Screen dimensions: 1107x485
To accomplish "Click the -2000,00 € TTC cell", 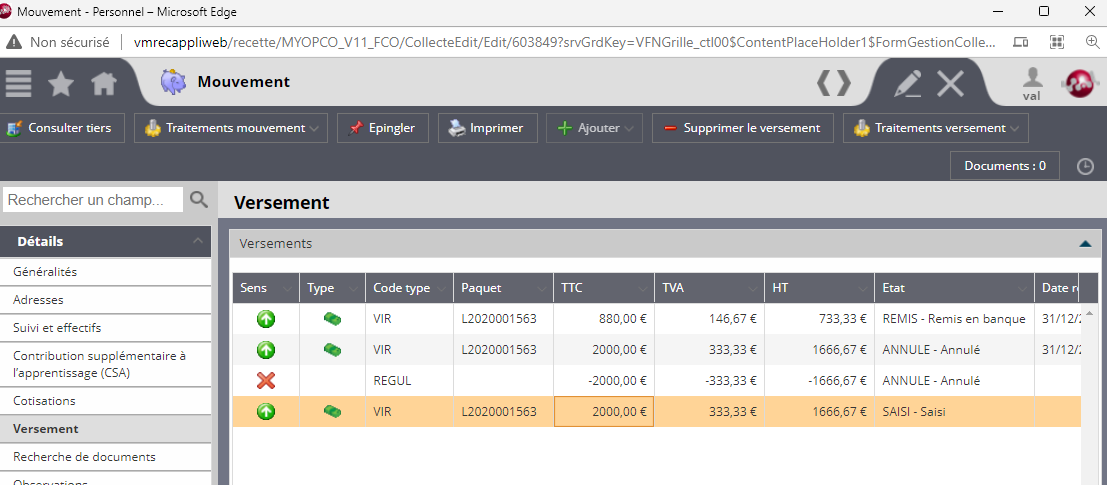I will tap(604, 381).
